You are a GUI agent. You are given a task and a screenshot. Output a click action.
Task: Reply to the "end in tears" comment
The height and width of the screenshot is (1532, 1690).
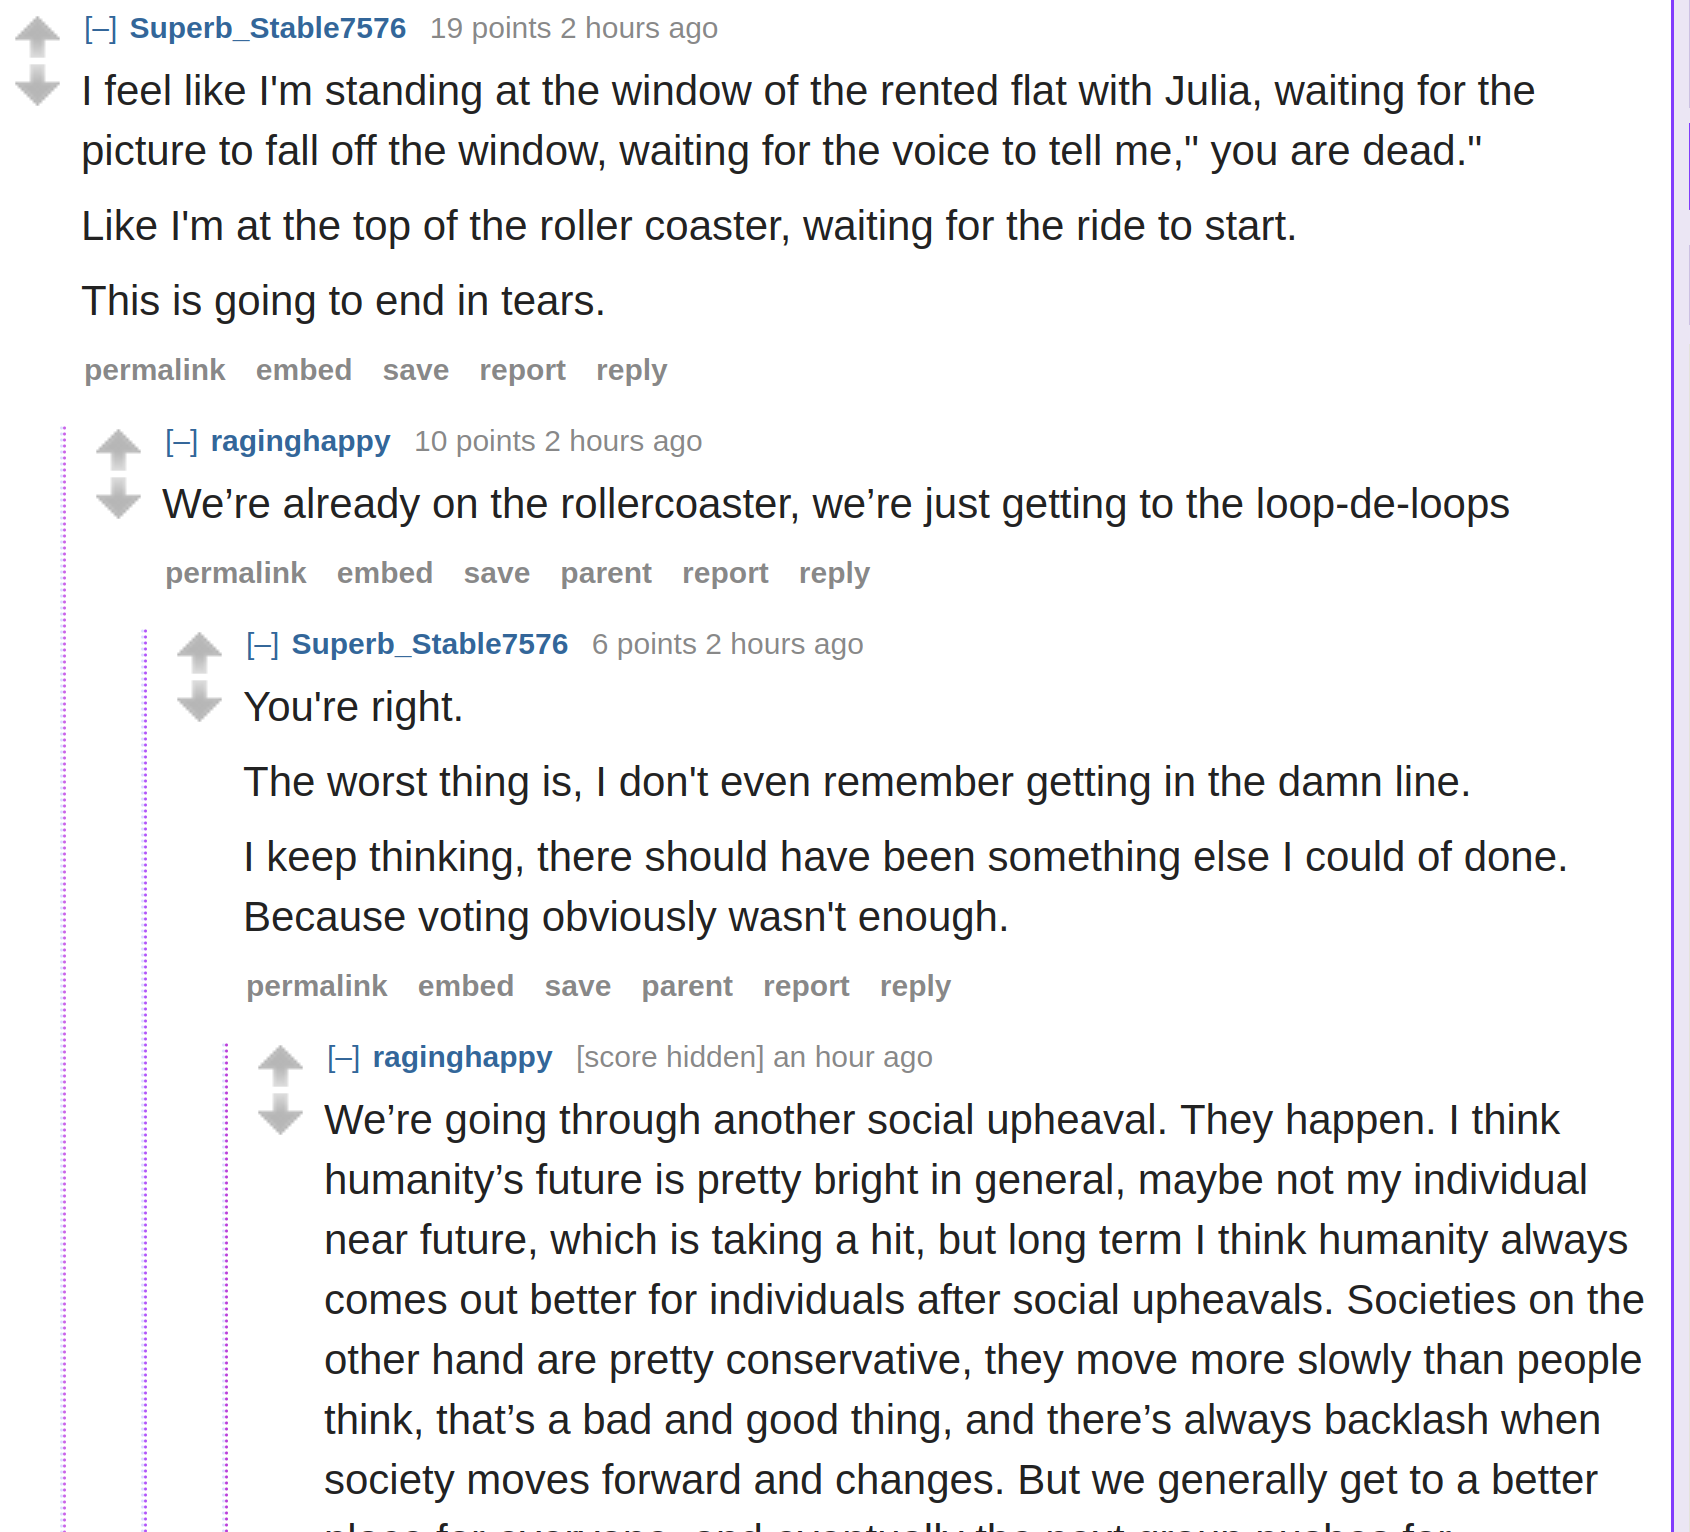pyautogui.click(x=631, y=370)
